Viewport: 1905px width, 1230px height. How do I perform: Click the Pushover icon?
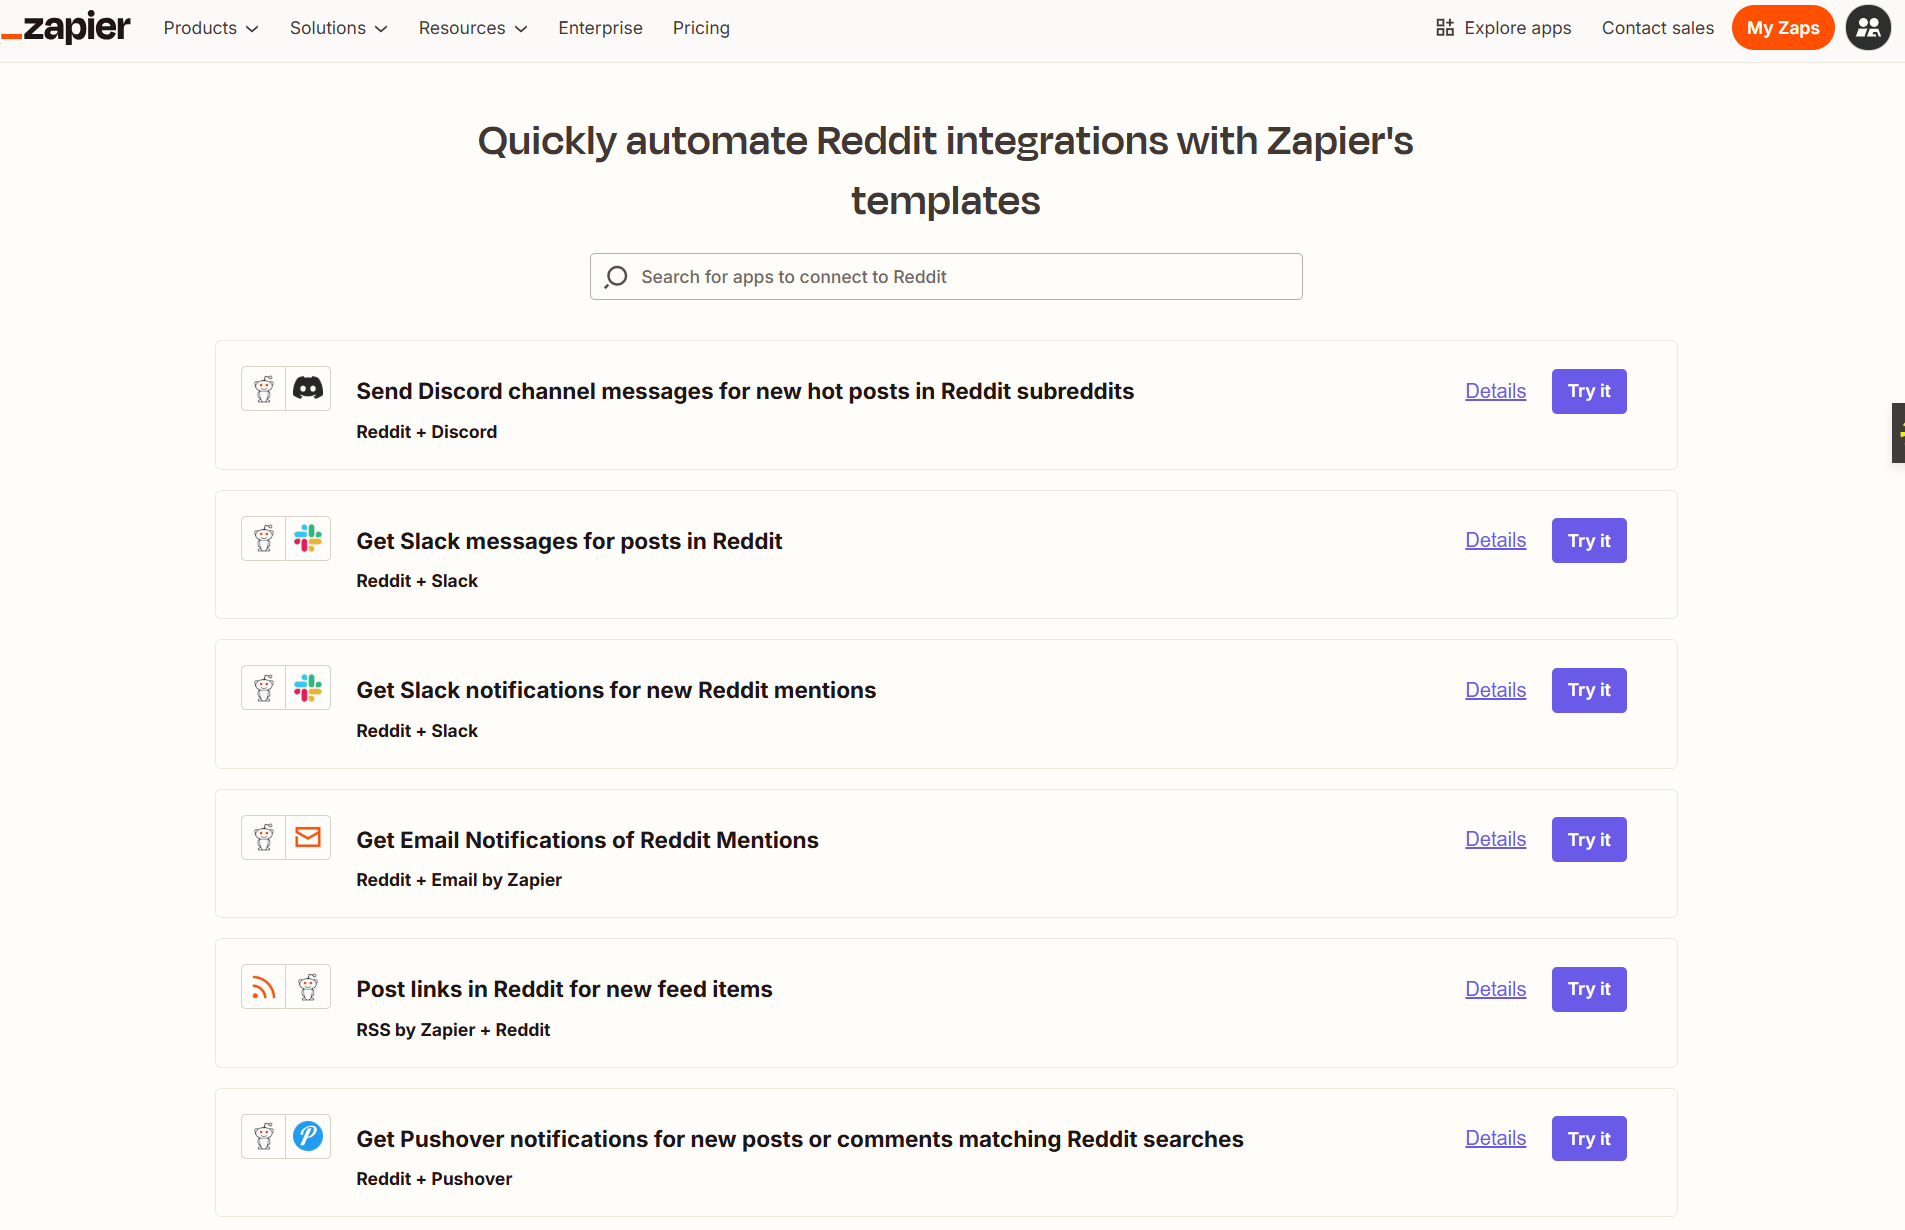click(x=308, y=1136)
